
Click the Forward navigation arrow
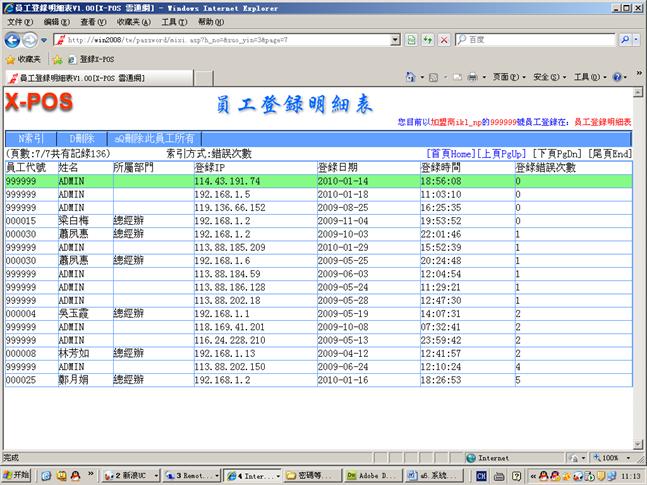click(31, 40)
